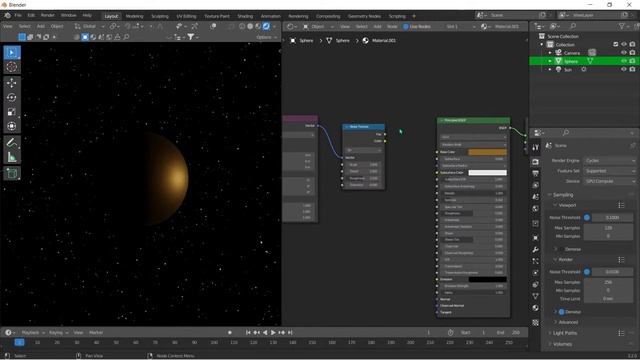Open the File menu
This screenshot has height=360, width=640.
pyautogui.click(x=18, y=16)
